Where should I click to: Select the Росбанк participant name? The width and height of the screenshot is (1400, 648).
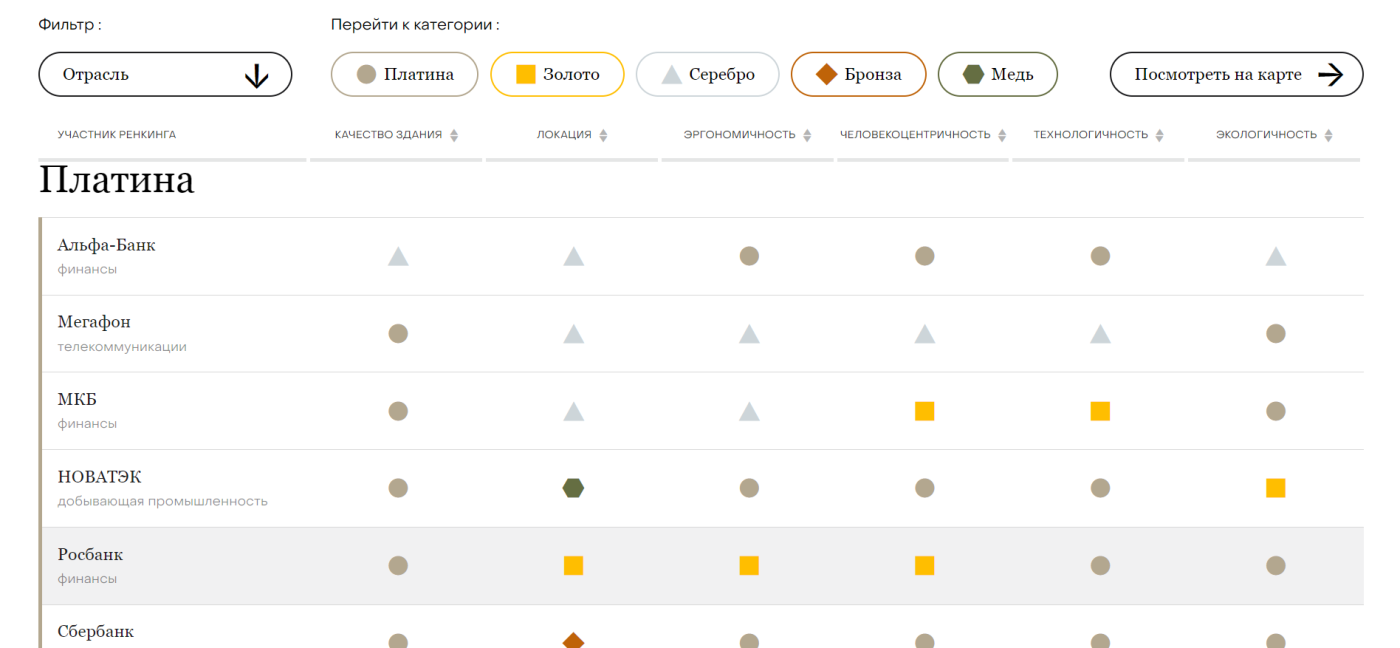pyautogui.click(x=90, y=555)
